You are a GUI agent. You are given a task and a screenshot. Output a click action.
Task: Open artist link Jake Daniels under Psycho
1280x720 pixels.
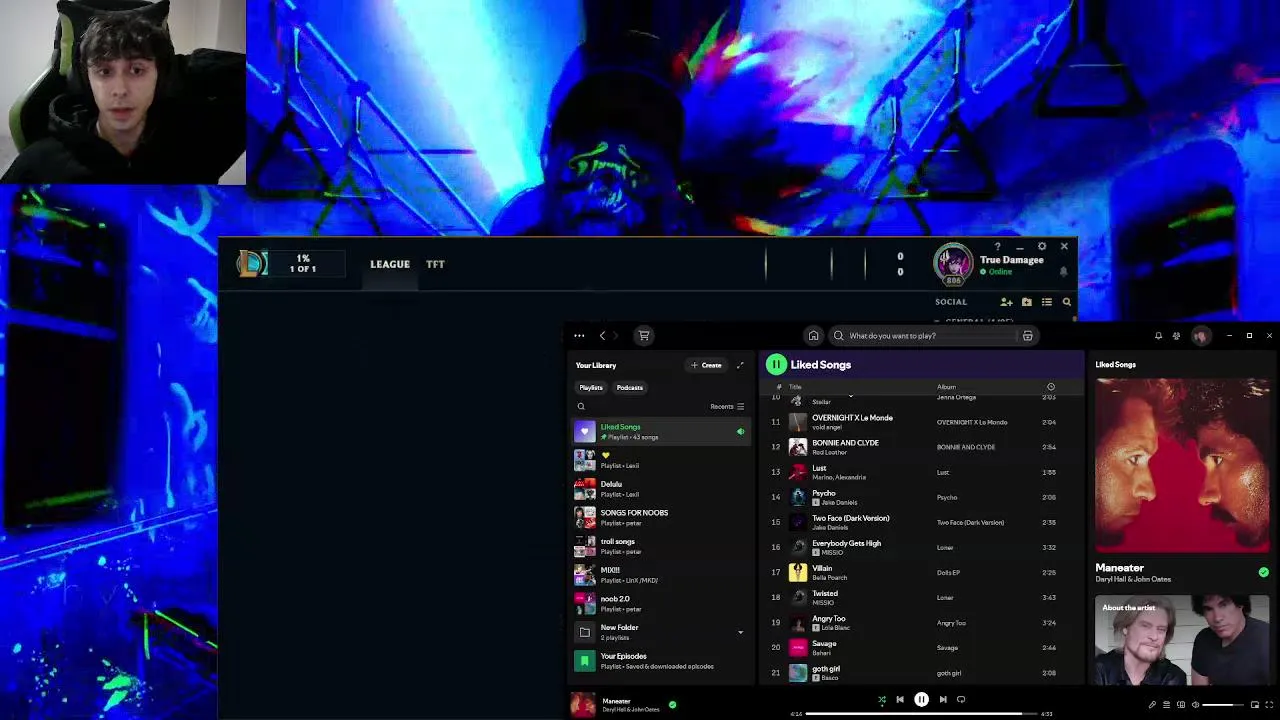pos(839,502)
